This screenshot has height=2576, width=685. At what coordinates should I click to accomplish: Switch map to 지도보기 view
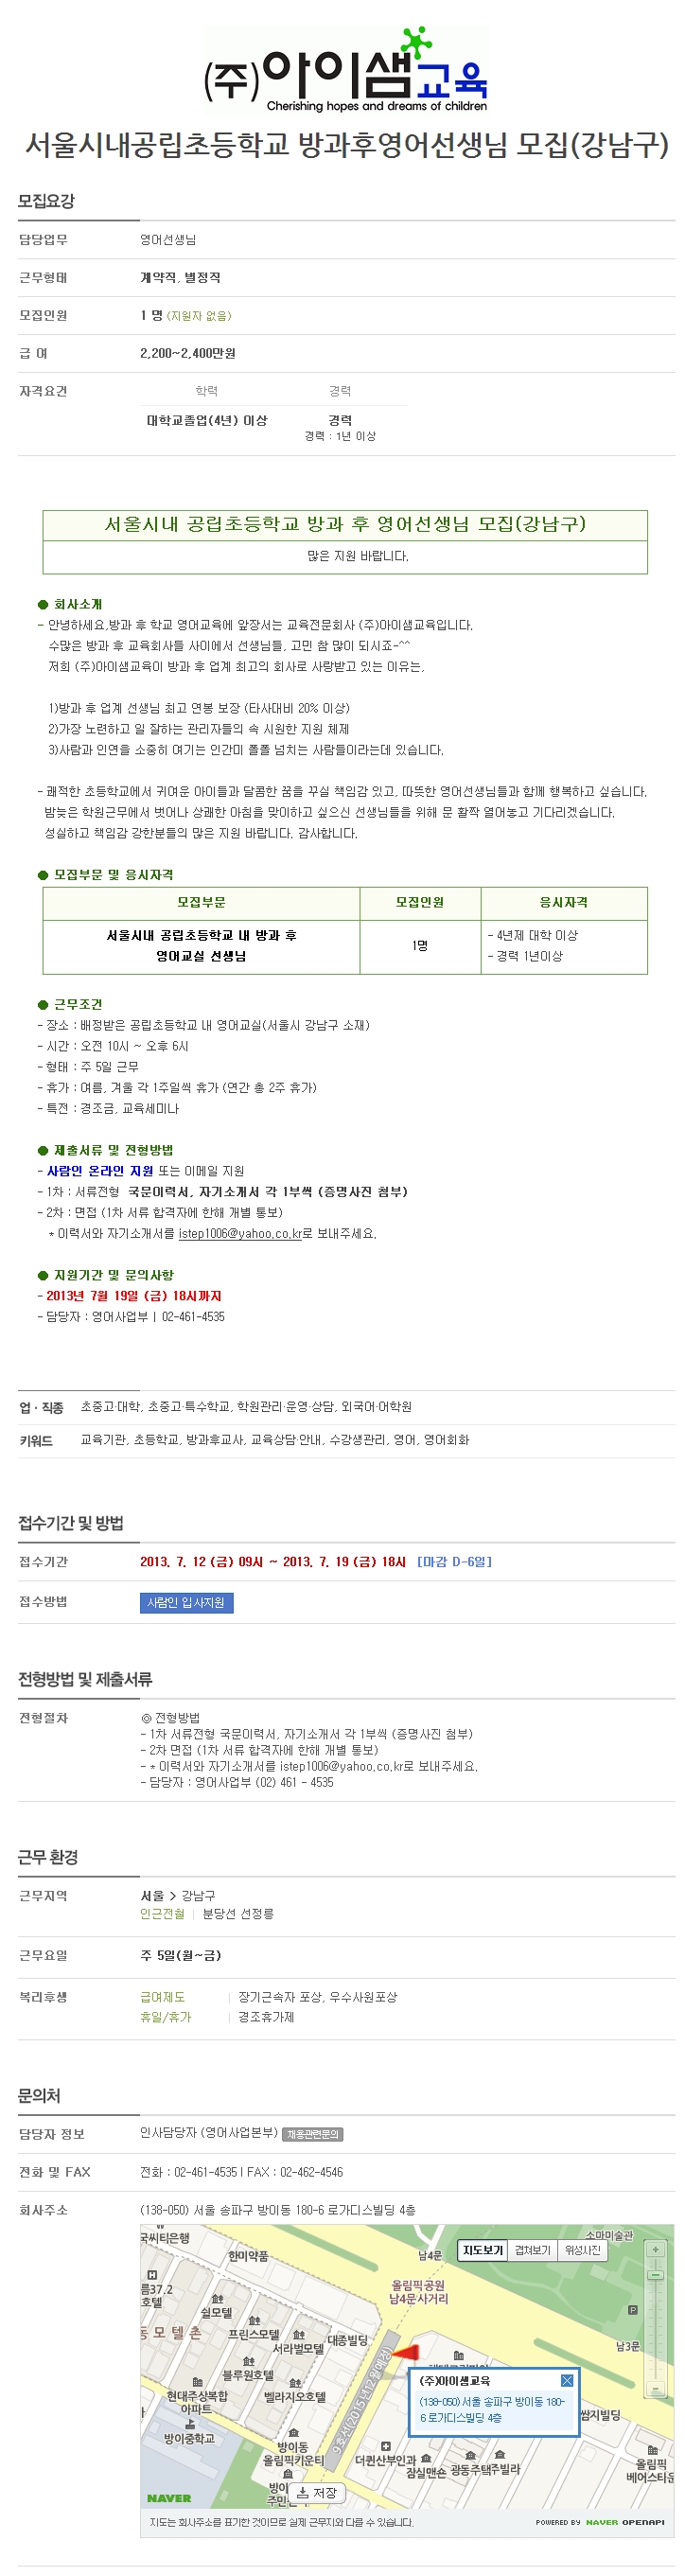[482, 2250]
